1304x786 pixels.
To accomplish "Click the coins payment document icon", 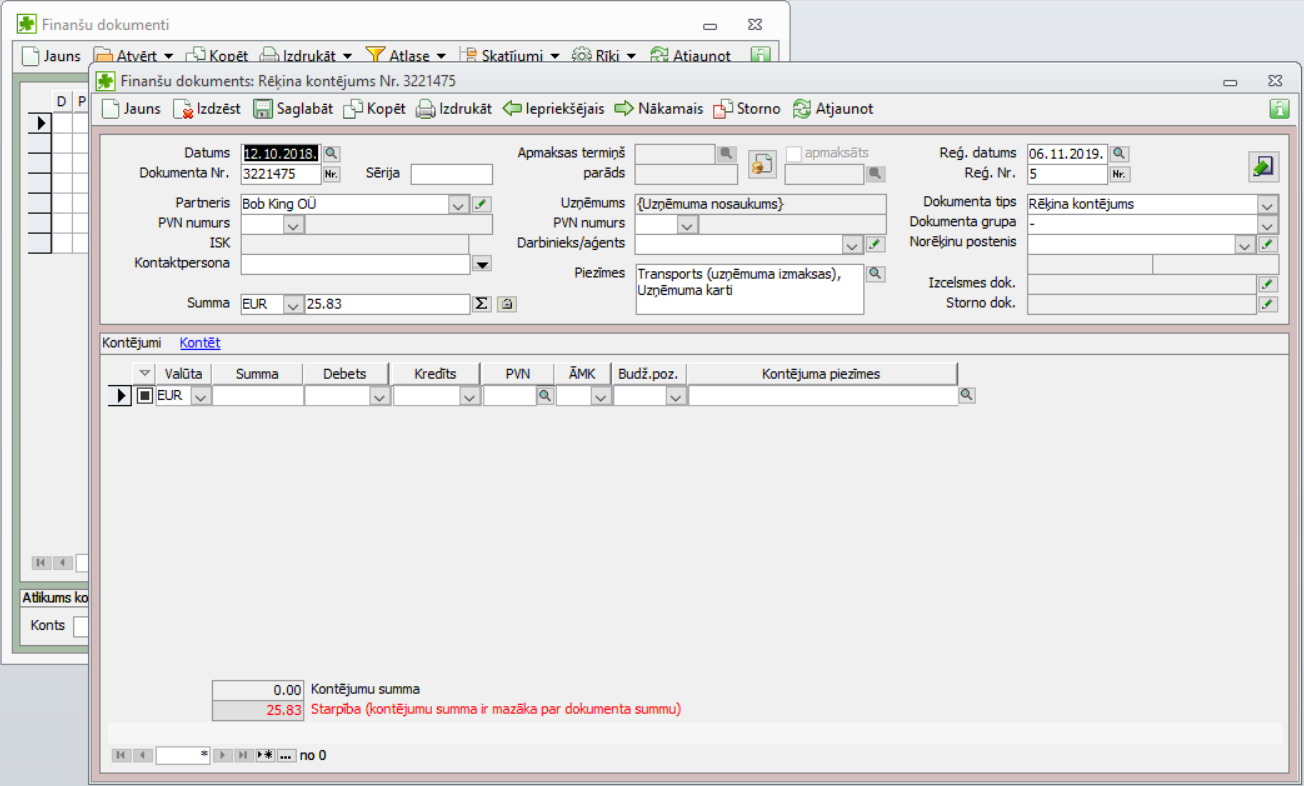I will tap(763, 164).
